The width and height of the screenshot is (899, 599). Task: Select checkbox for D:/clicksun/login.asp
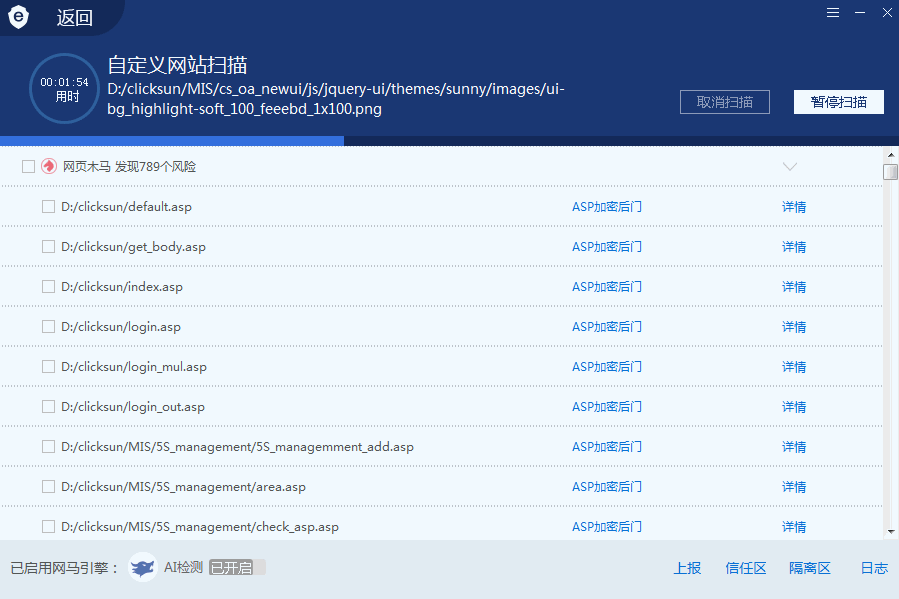tap(48, 327)
